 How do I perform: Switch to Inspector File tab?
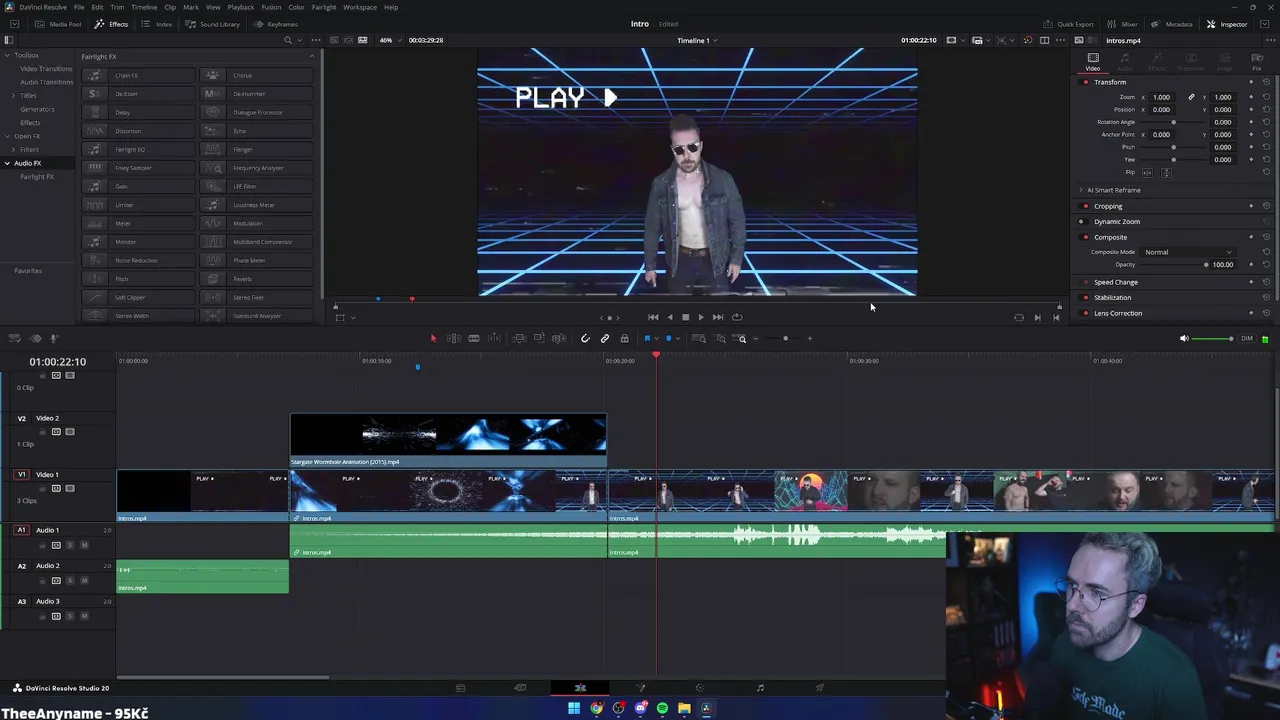[1257, 62]
